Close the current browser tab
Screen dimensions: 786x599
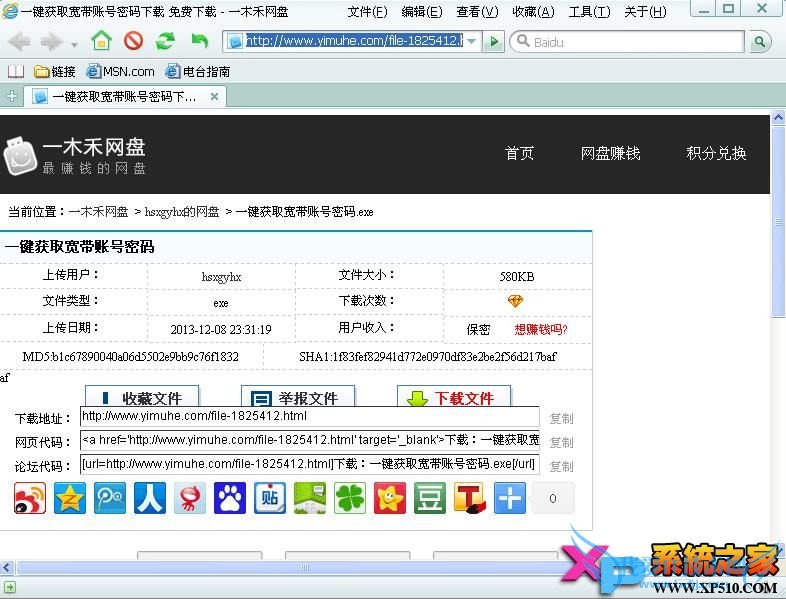[214, 97]
